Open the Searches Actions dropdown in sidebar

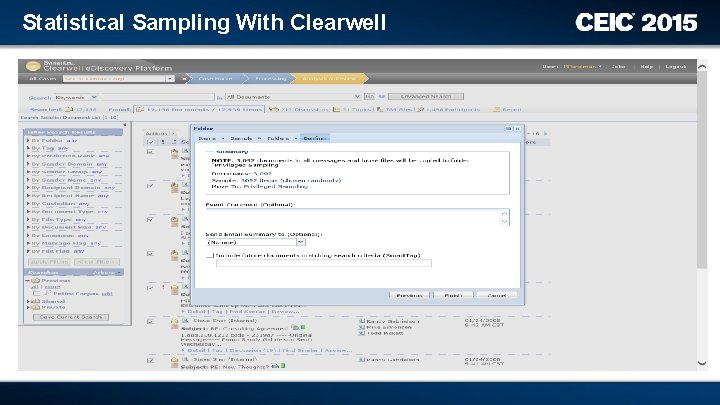pyautogui.click(x=107, y=273)
